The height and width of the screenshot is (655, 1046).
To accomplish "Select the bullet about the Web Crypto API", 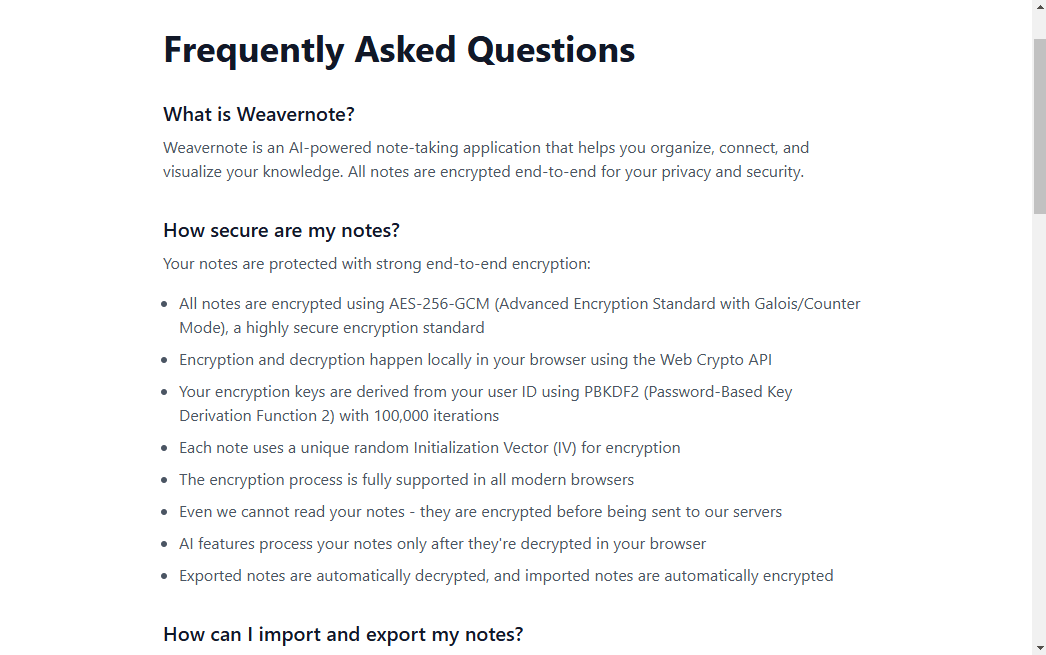I will 475,359.
